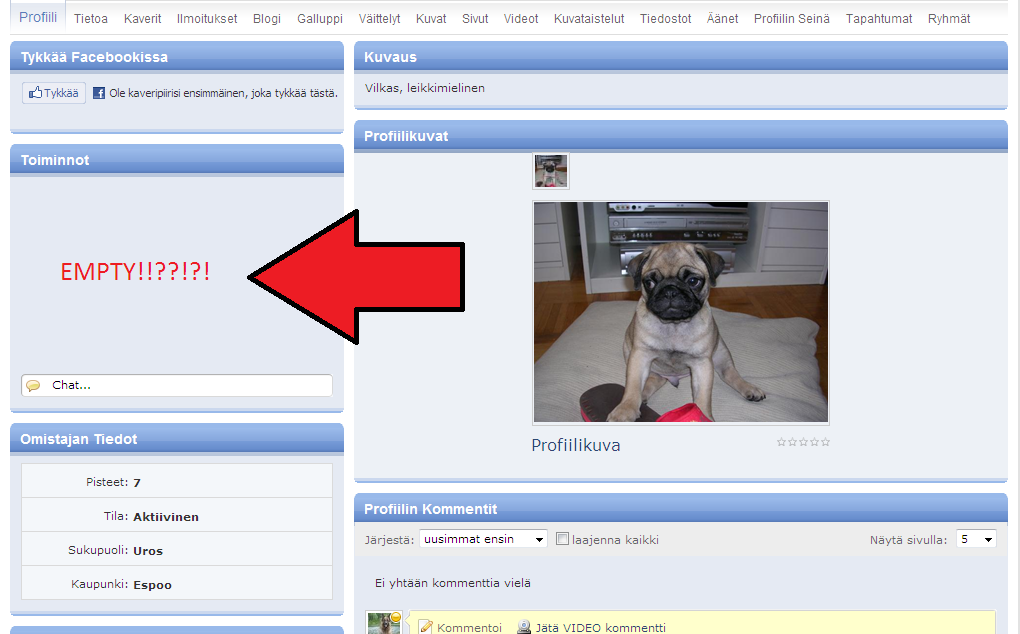Viewport: 1020px width, 634px height.
Task: Click the Chat input field
Action: pos(177,385)
